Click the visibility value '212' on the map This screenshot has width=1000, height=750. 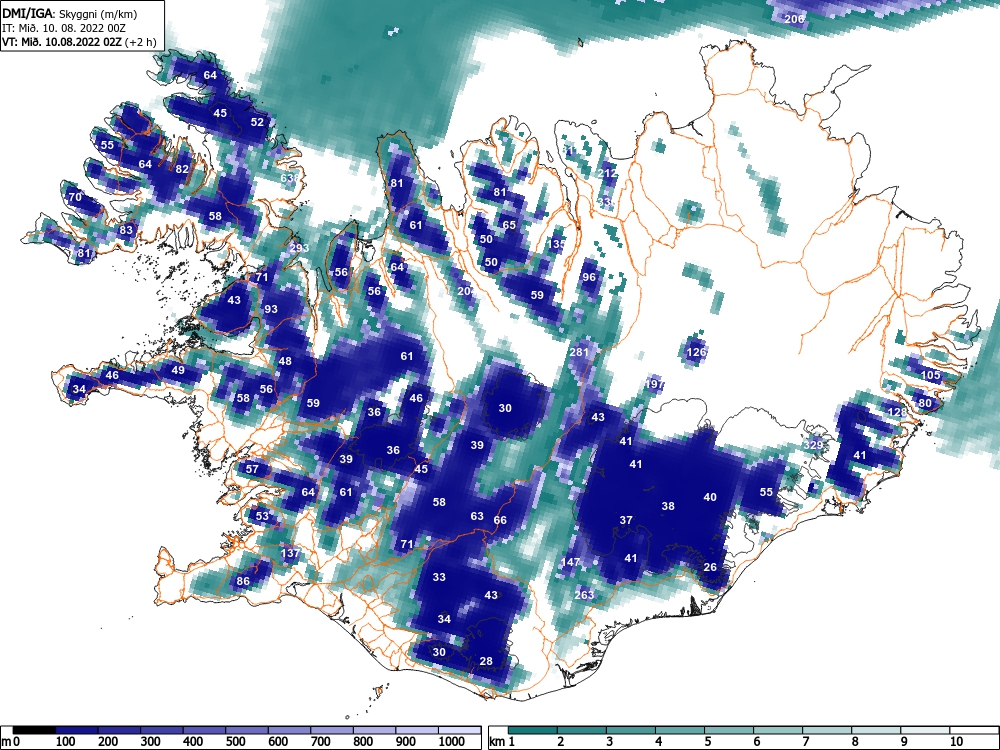tap(608, 173)
